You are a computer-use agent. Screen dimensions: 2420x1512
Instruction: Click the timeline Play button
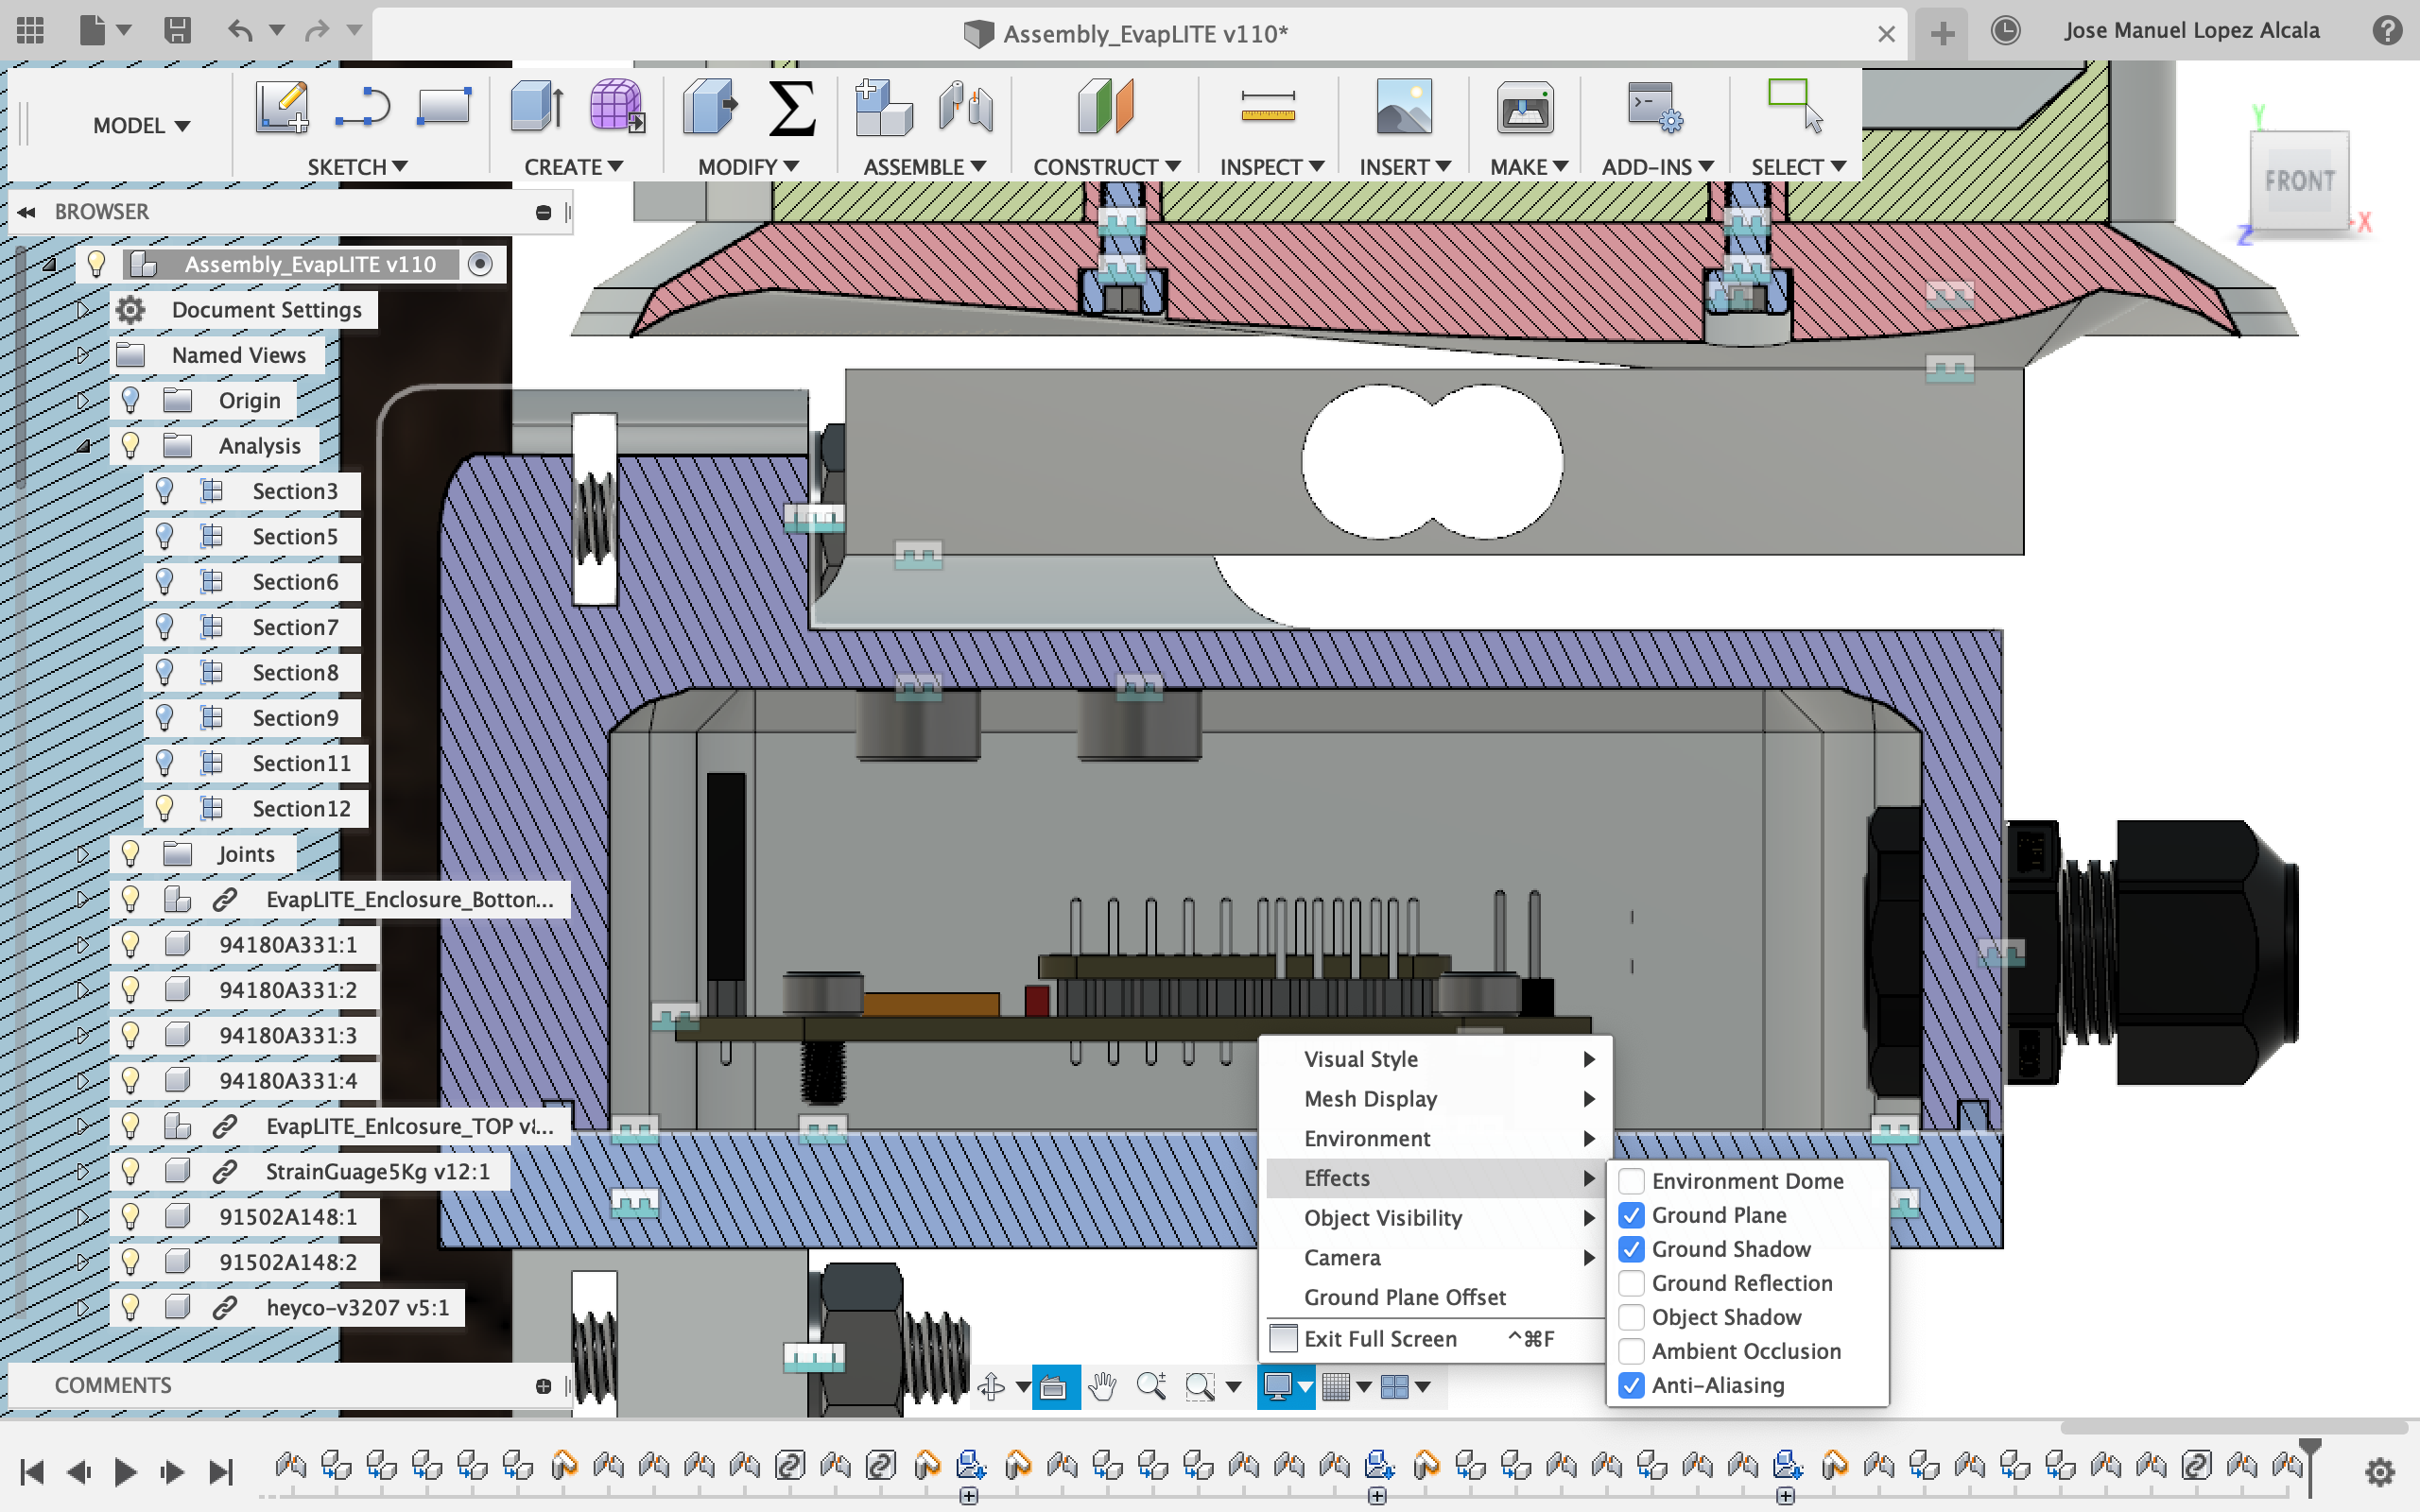pos(125,1471)
